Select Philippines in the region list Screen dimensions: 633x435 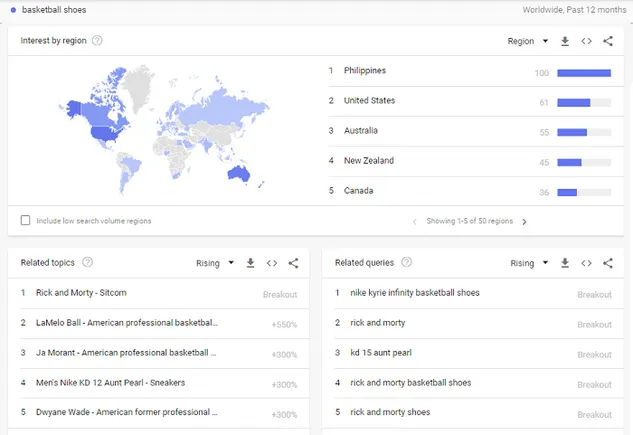point(365,71)
